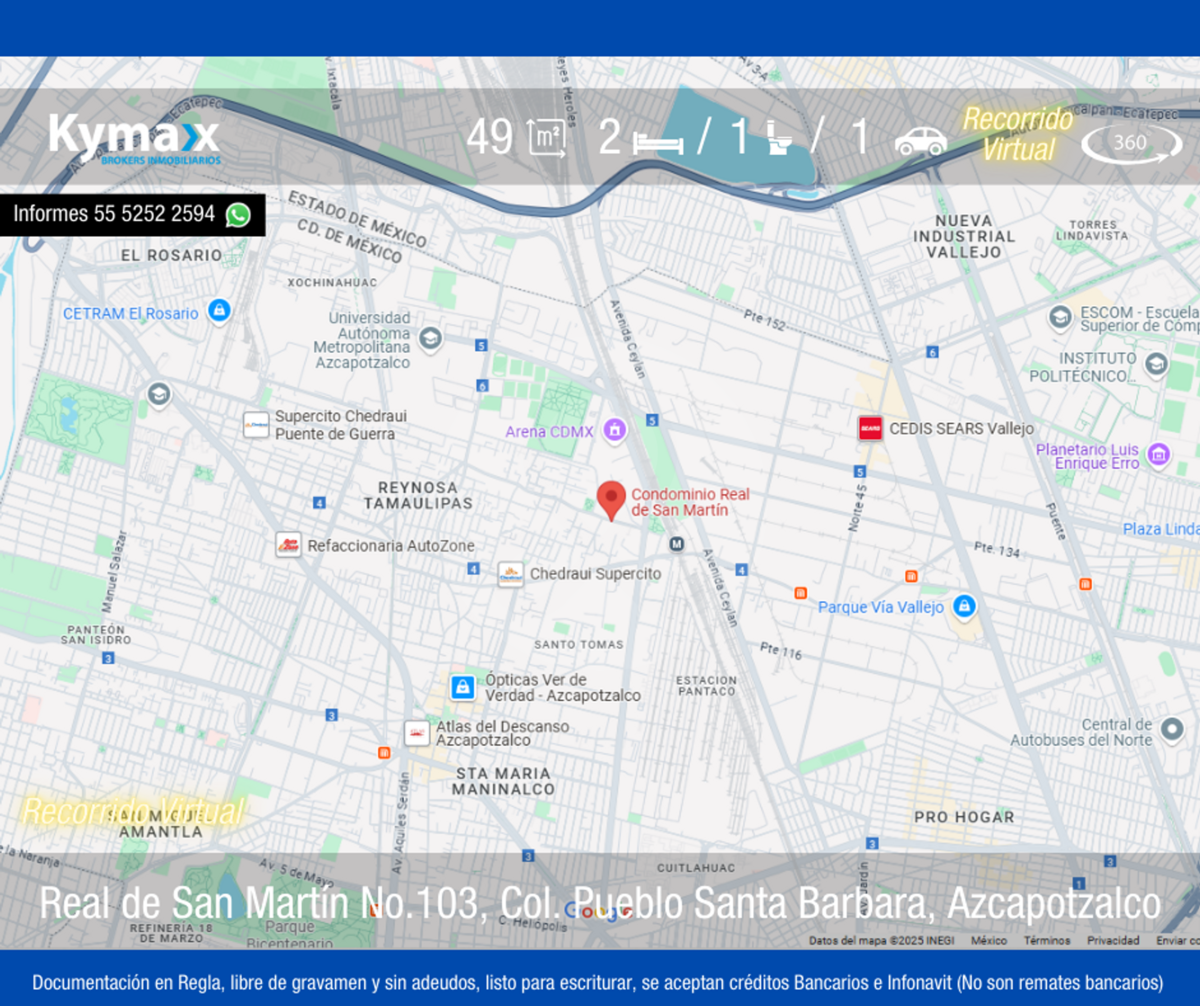
Task: Click the CEDIS SEARS Vallejo label
Action: click(961, 429)
